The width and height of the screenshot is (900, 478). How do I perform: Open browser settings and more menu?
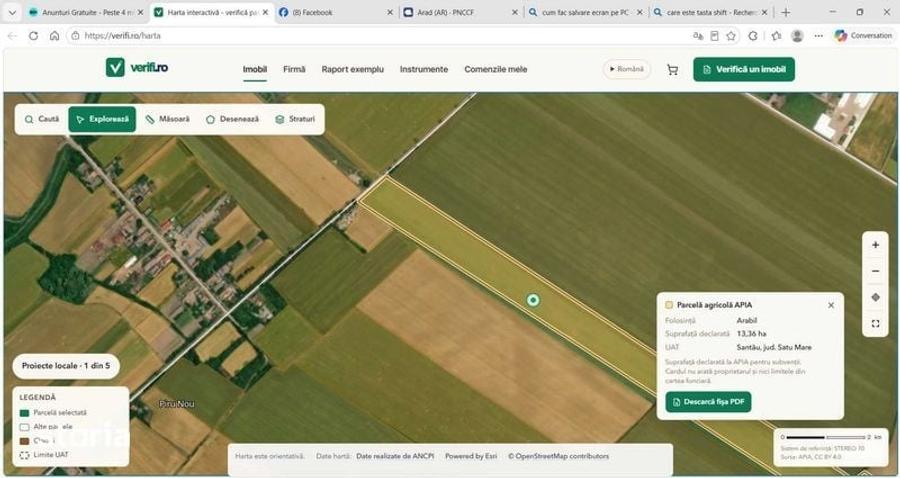pos(819,36)
